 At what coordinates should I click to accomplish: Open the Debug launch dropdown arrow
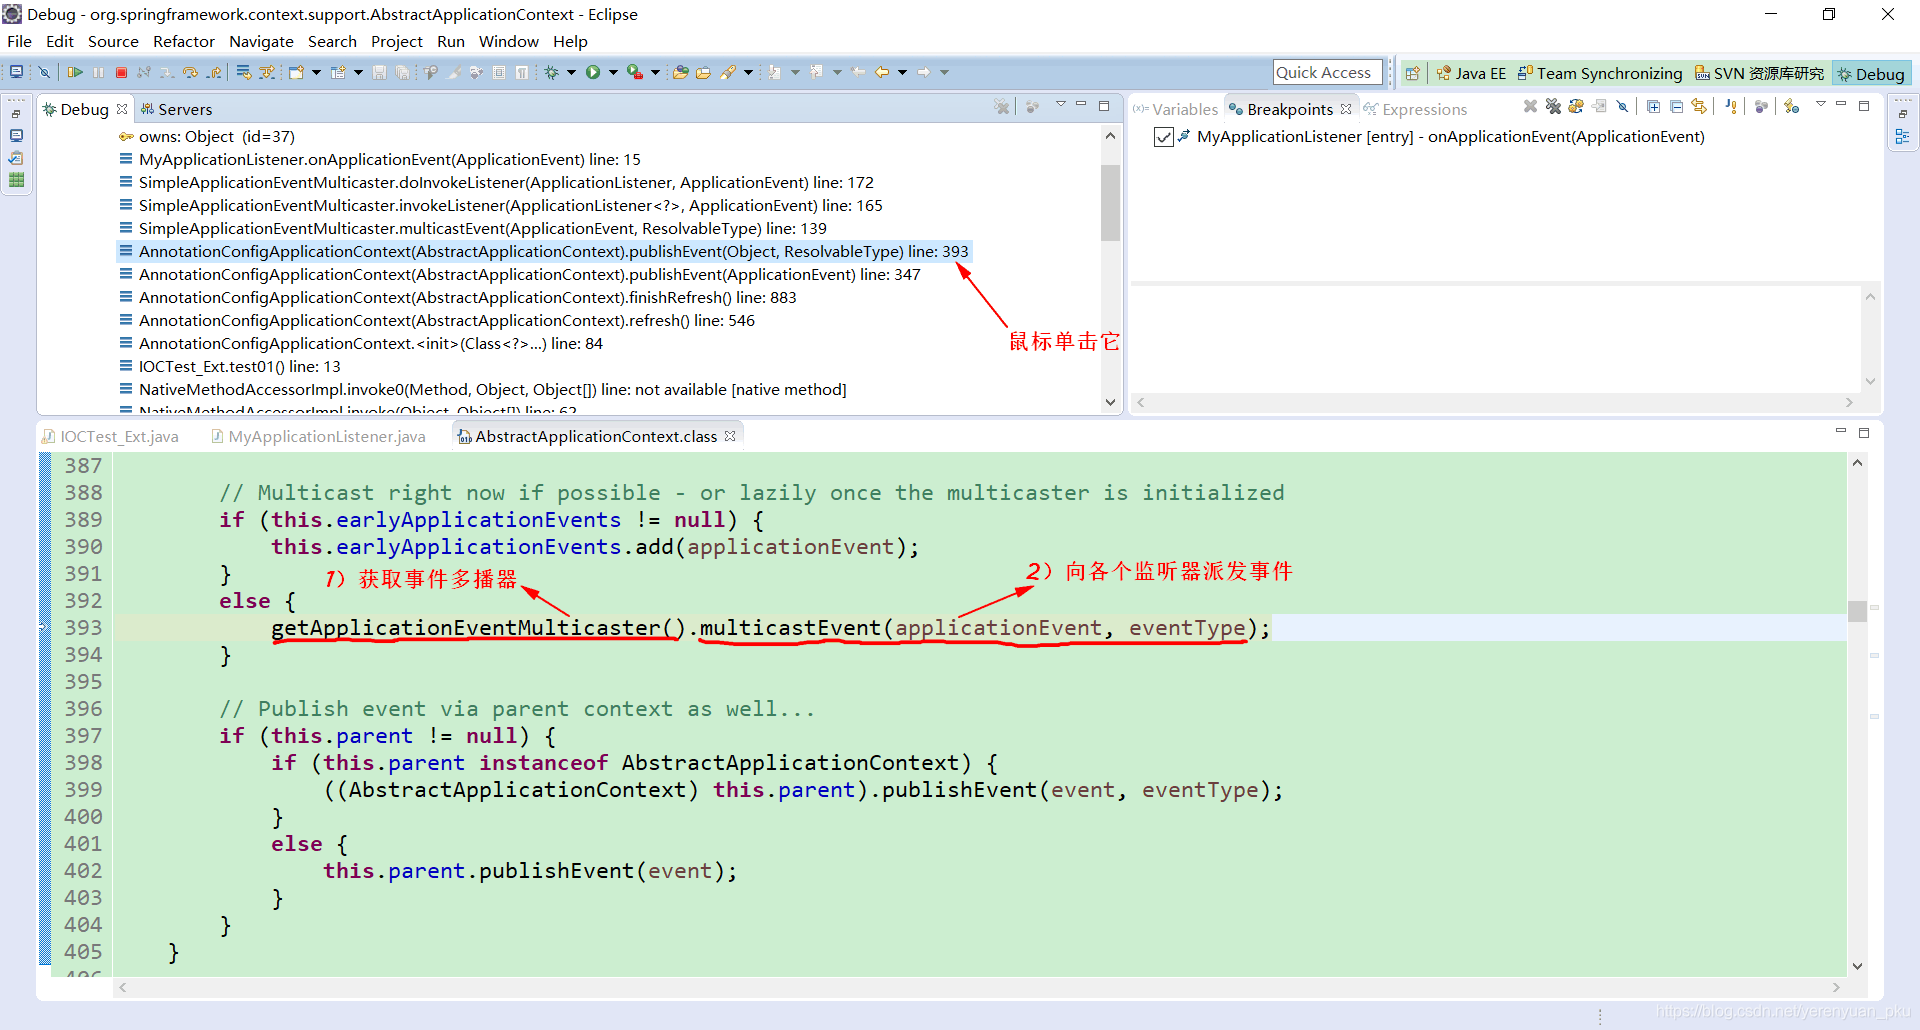coord(571,72)
